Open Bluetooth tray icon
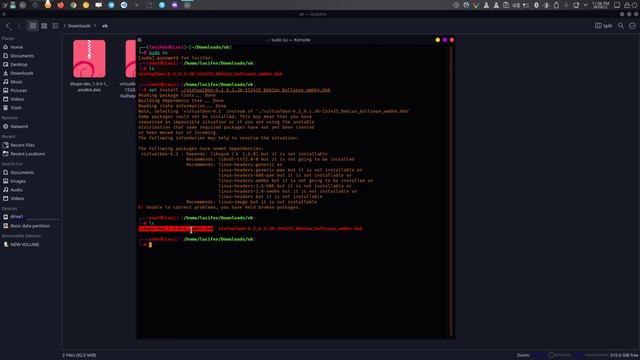Screen dimensions: 640x360 (x=547, y=5)
